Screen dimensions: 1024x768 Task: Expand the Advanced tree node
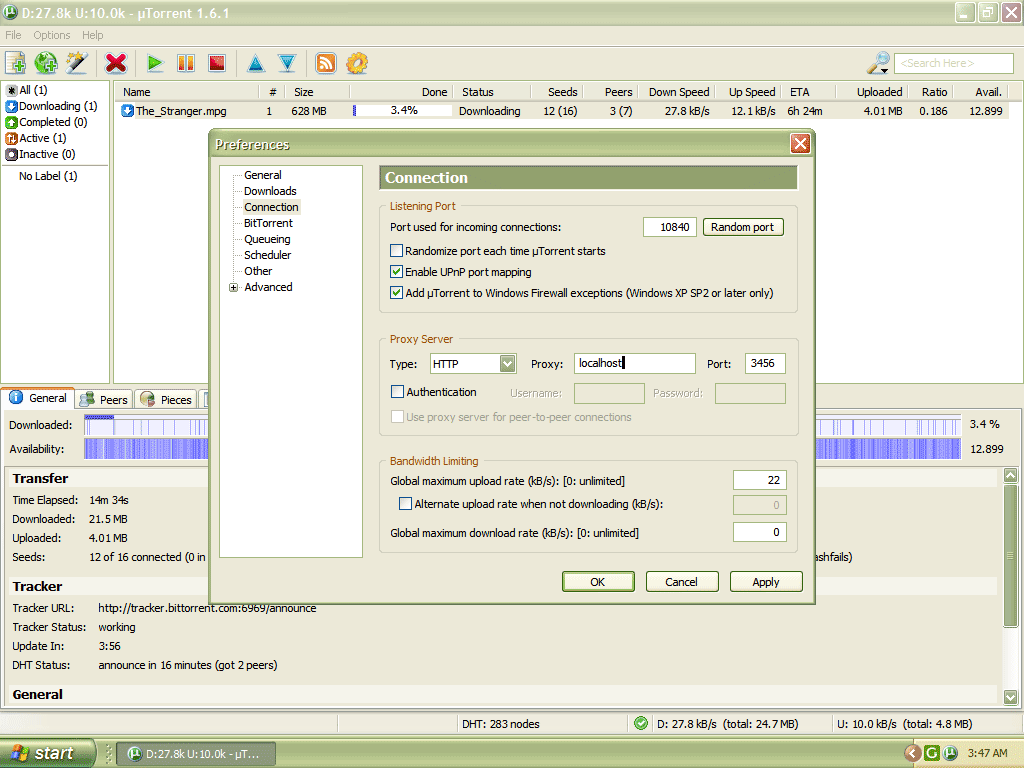point(233,287)
